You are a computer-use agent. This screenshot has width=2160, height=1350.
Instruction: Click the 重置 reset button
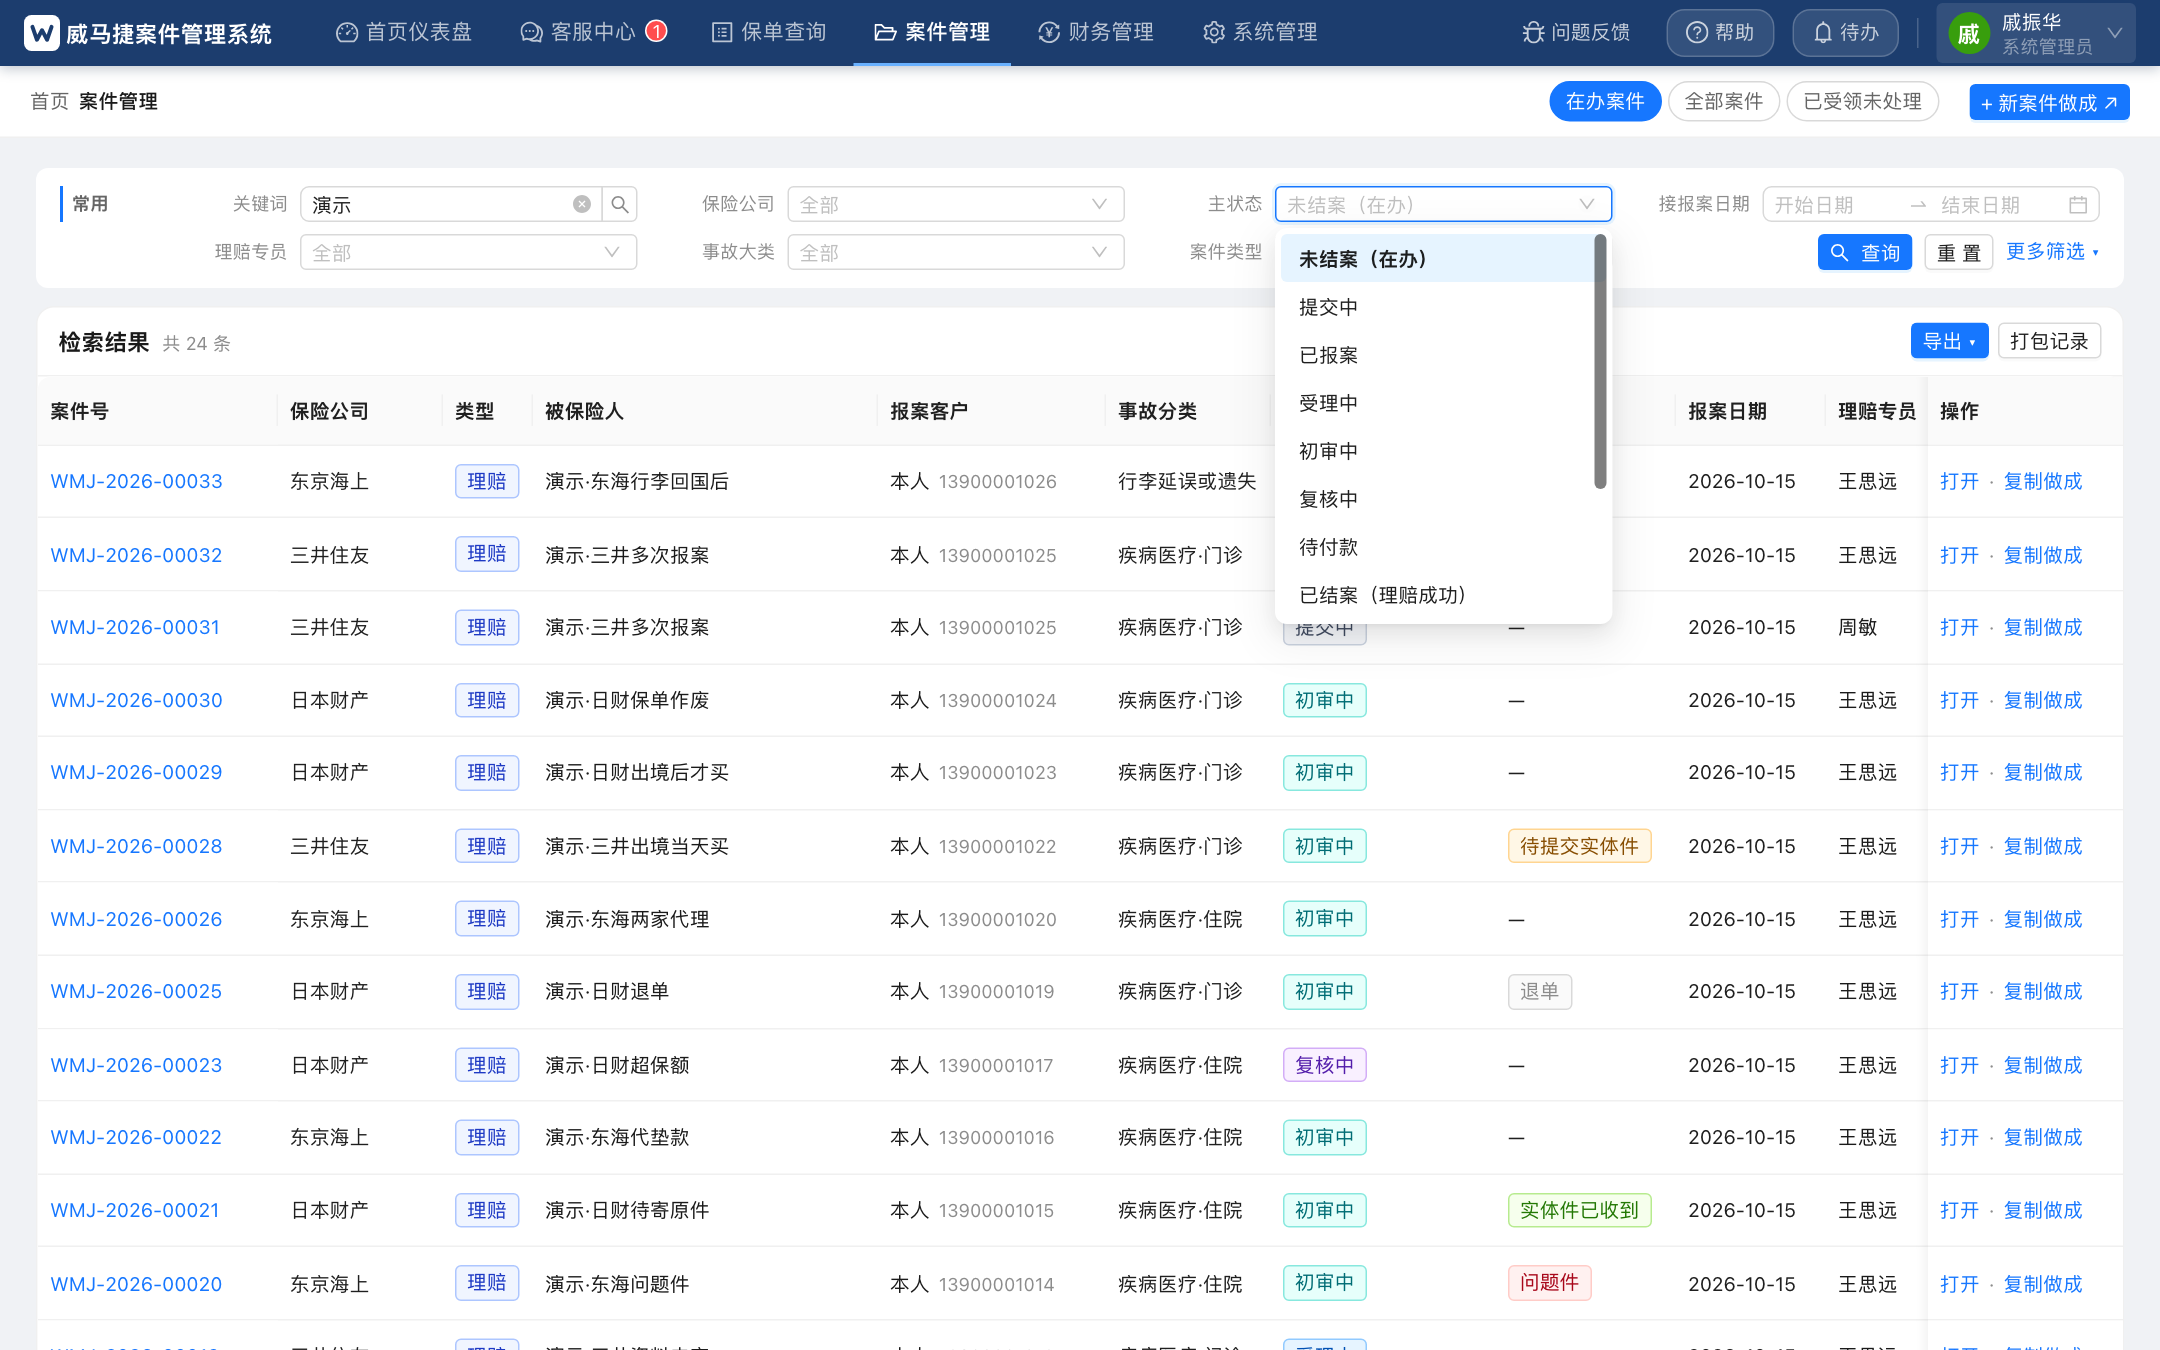1958,252
